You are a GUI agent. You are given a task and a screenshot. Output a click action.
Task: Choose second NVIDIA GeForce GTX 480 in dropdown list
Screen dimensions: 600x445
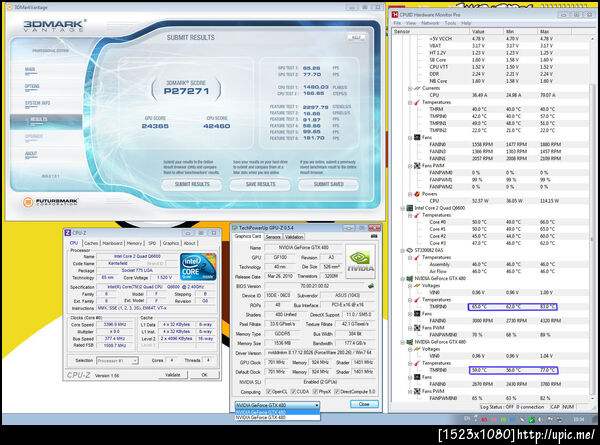pos(277,417)
